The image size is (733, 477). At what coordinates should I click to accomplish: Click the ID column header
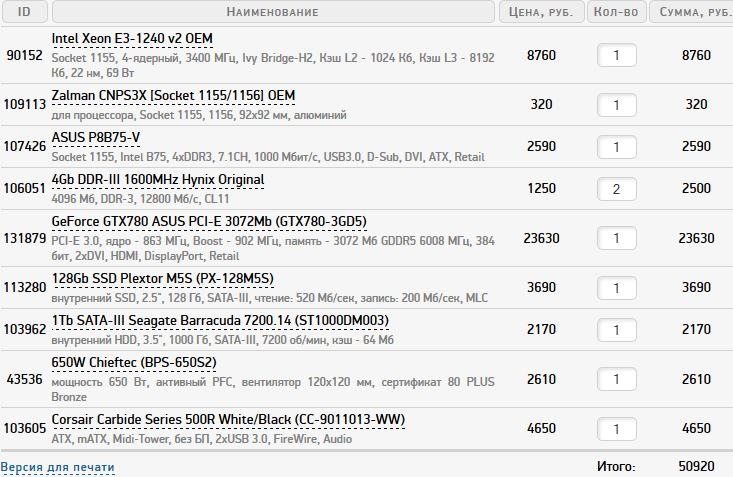24,12
